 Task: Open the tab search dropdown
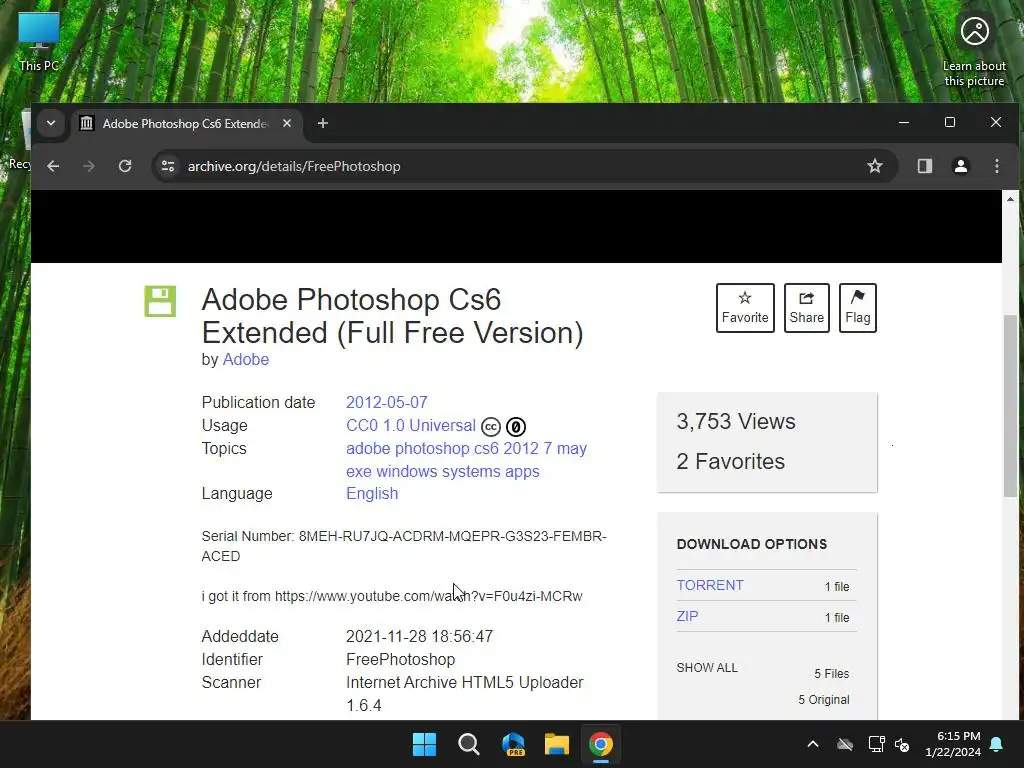51,123
